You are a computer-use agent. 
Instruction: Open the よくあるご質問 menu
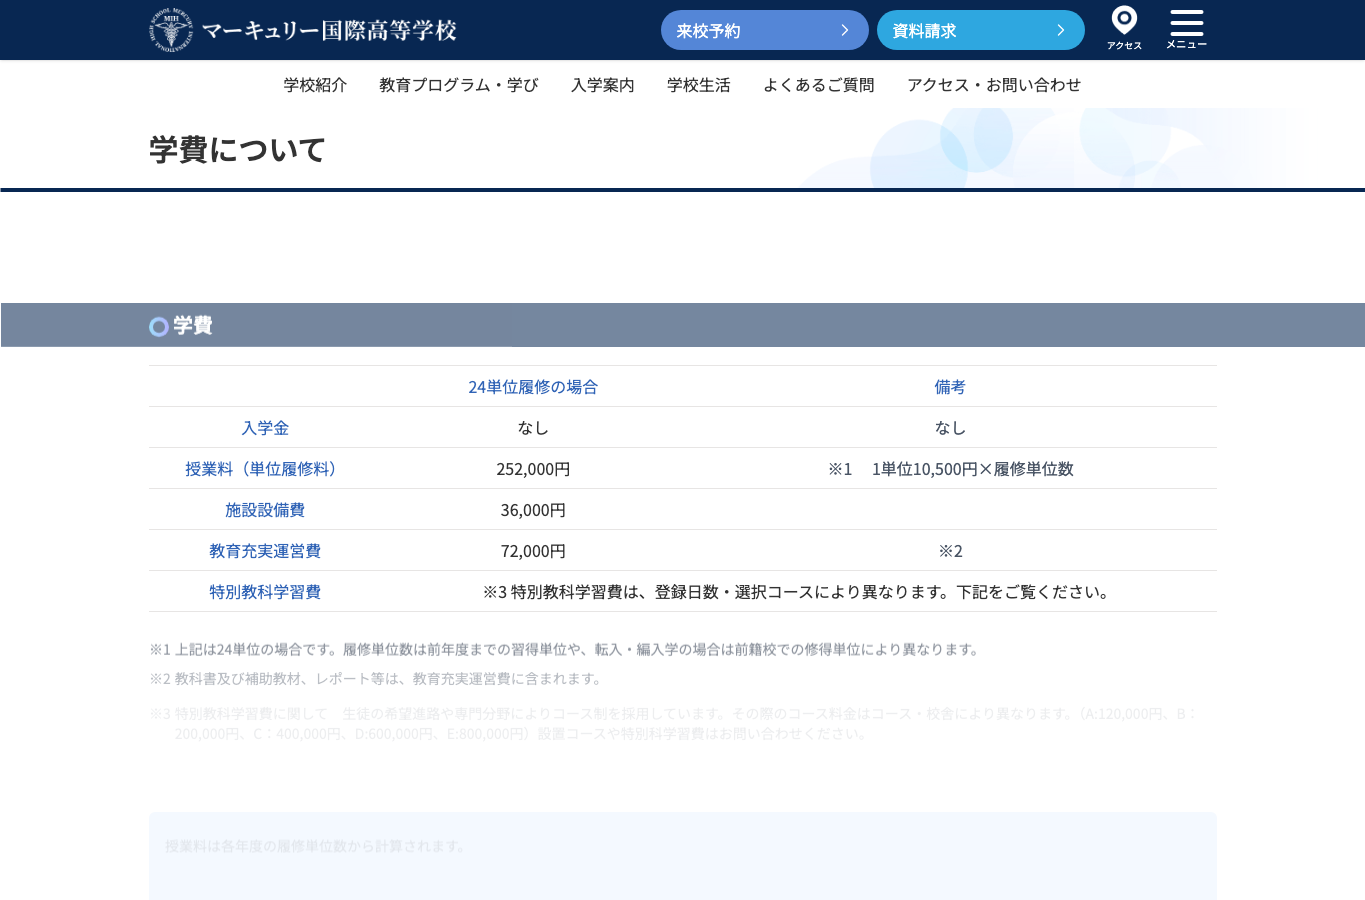pos(819,85)
